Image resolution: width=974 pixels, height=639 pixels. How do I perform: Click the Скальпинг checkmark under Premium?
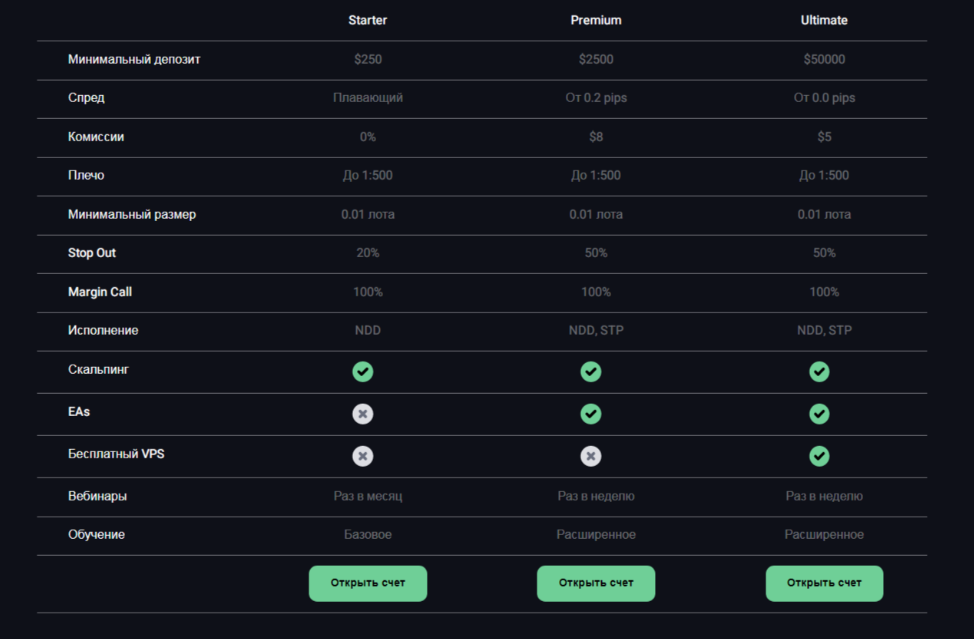[x=591, y=371]
